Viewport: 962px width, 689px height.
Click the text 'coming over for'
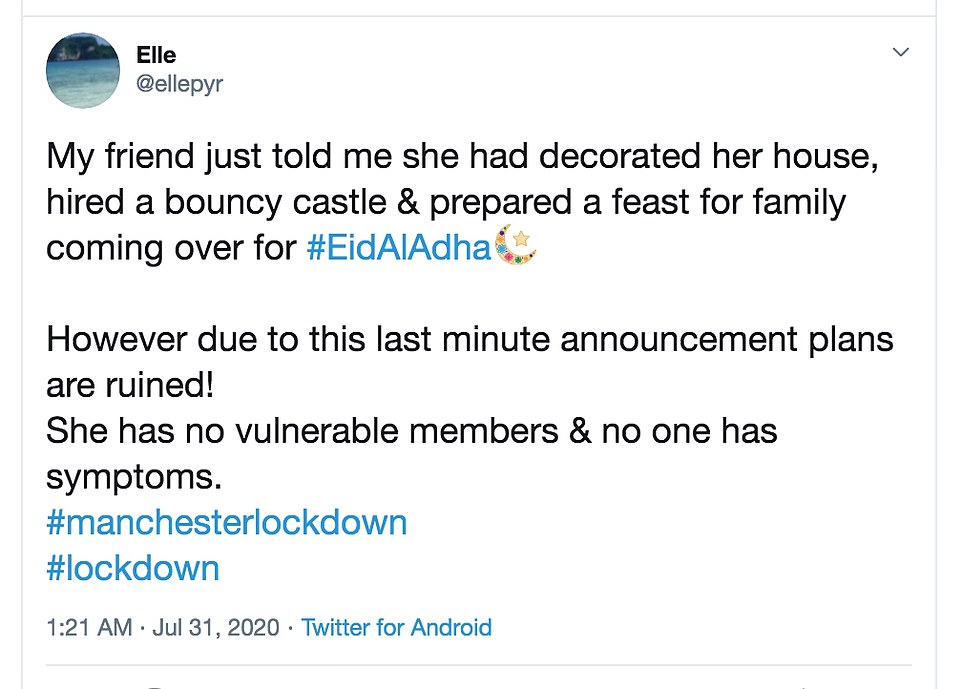[171, 249]
